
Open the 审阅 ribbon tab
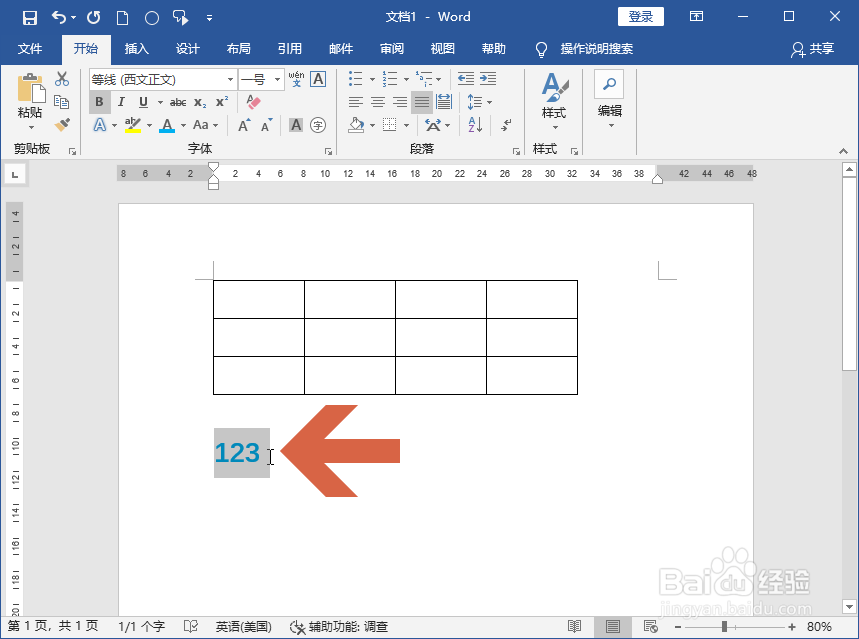(392, 49)
